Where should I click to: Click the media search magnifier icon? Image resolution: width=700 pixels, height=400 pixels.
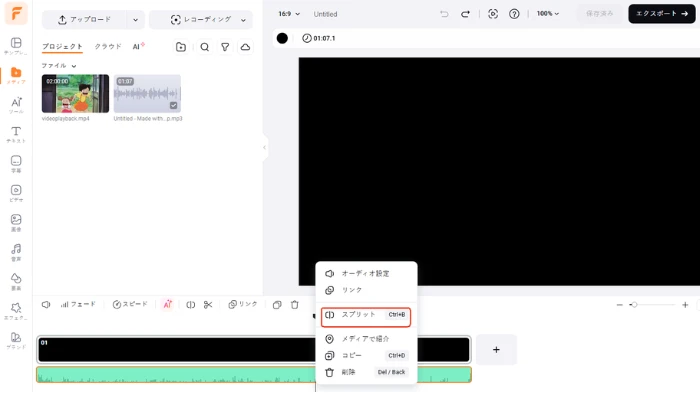[204, 47]
